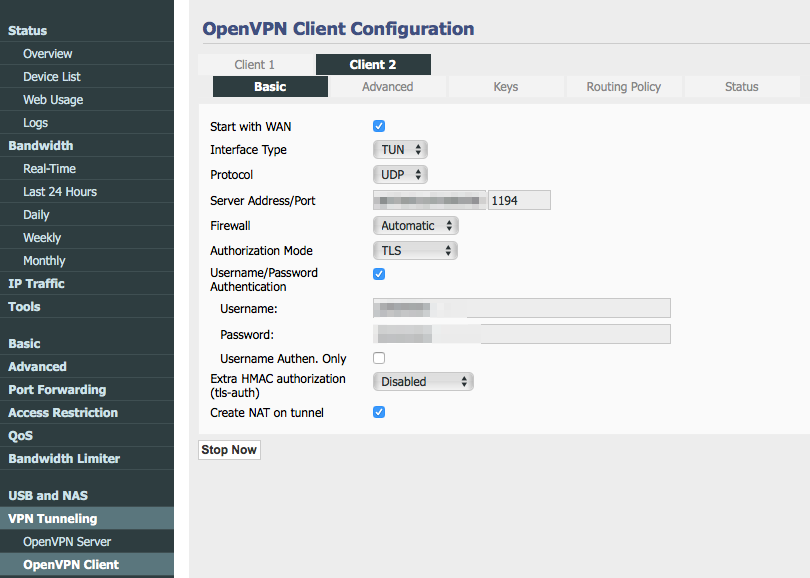Screen dimensions: 810x578
Task: Open the Status tab of Client 2
Action: tap(741, 87)
